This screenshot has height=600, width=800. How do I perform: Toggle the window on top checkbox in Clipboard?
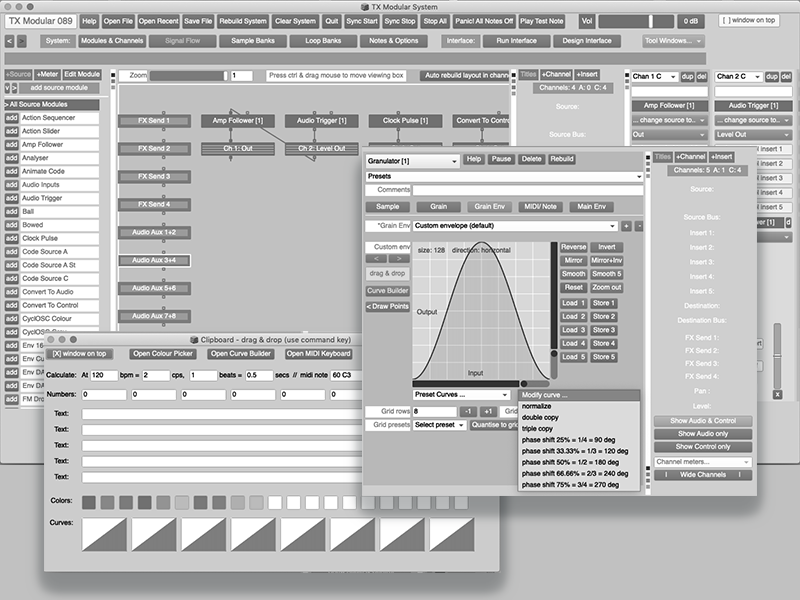point(81,354)
